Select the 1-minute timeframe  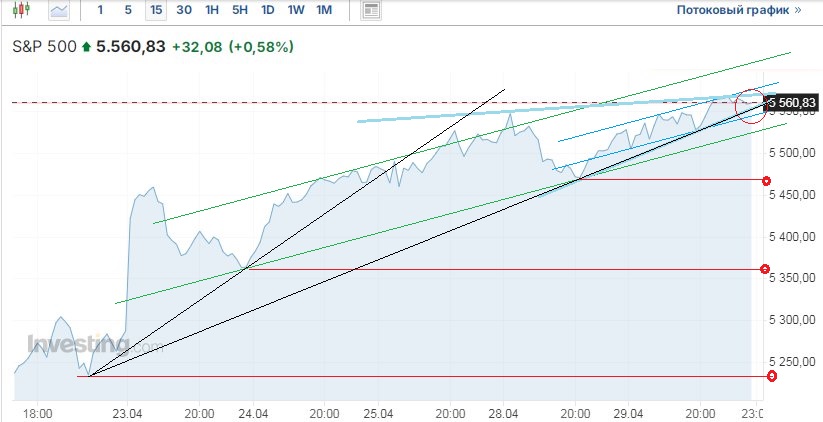click(x=100, y=11)
